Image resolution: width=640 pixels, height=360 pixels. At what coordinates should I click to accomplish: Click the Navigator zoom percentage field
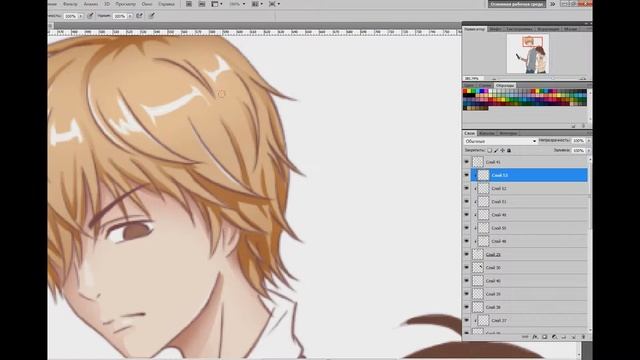click(x=472, y=78)
